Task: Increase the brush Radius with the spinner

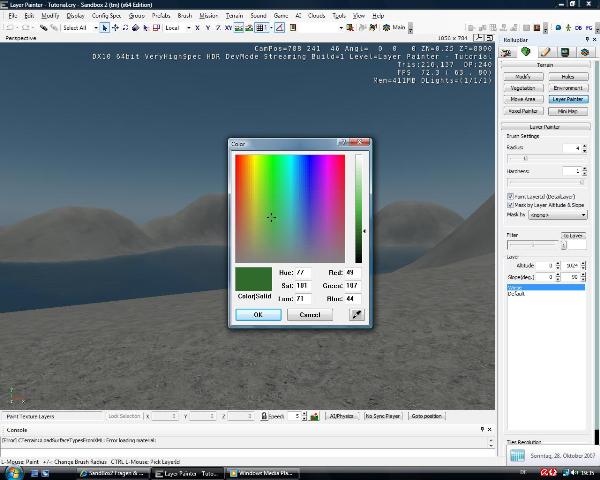Action: pyautogui.click(x=583, y=145)
